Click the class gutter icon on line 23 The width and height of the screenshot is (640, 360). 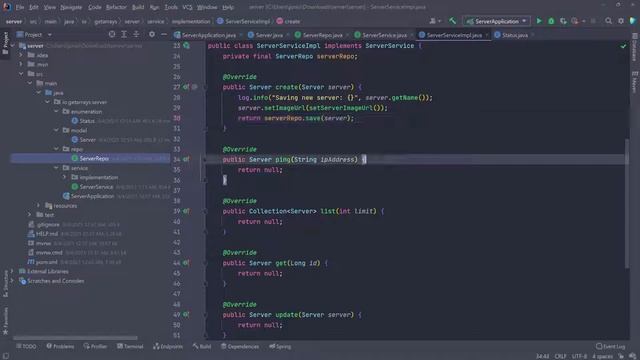(187, 45)
